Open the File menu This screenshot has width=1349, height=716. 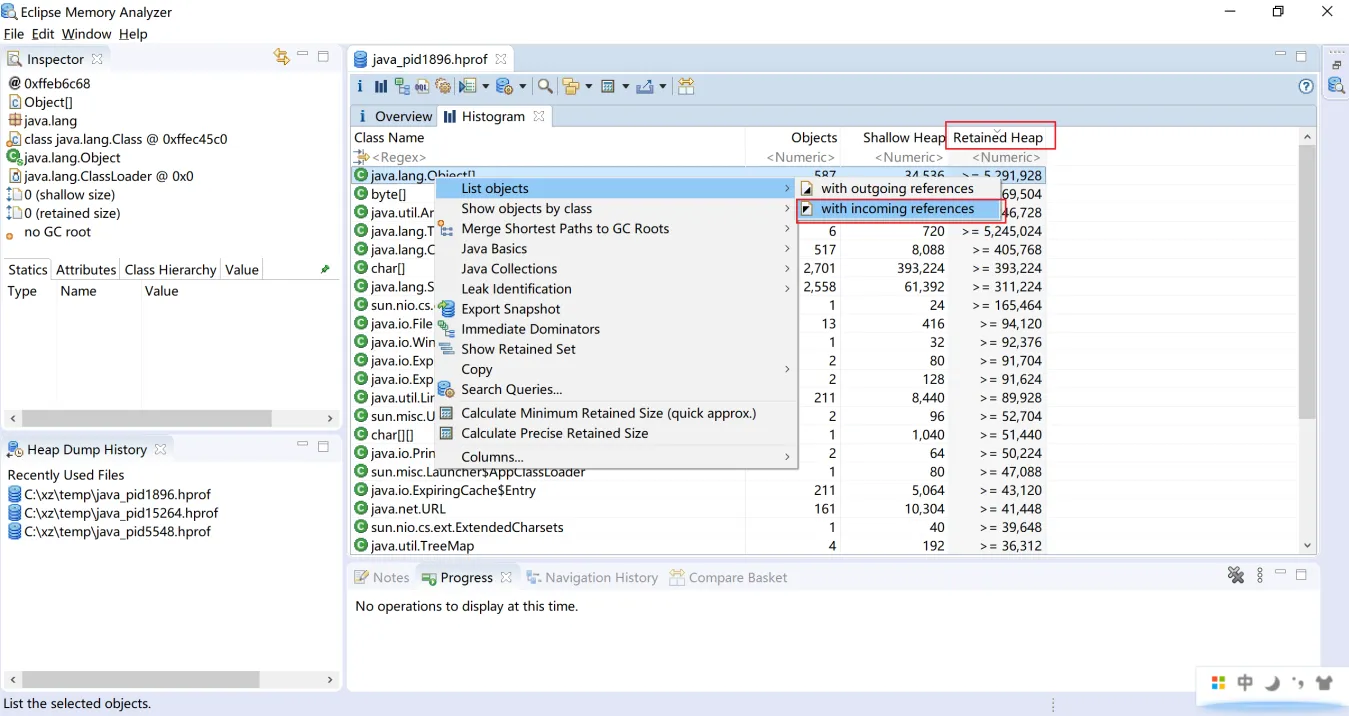[x=14, y=34]
